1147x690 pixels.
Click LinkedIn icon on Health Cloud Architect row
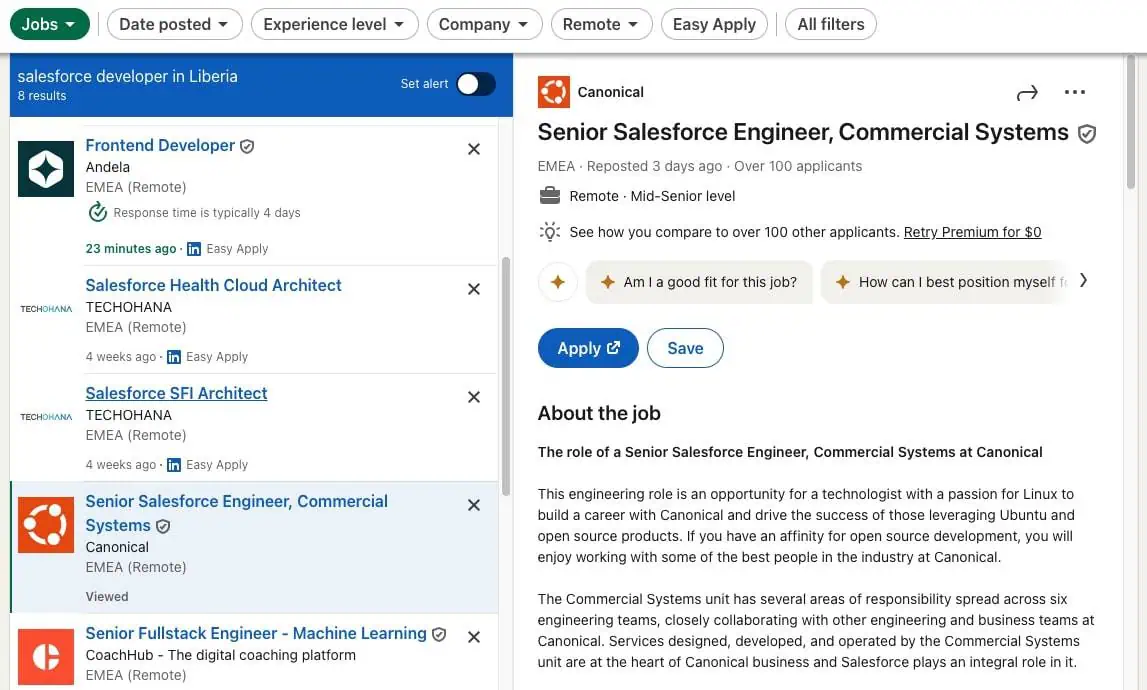pos(173,357)
